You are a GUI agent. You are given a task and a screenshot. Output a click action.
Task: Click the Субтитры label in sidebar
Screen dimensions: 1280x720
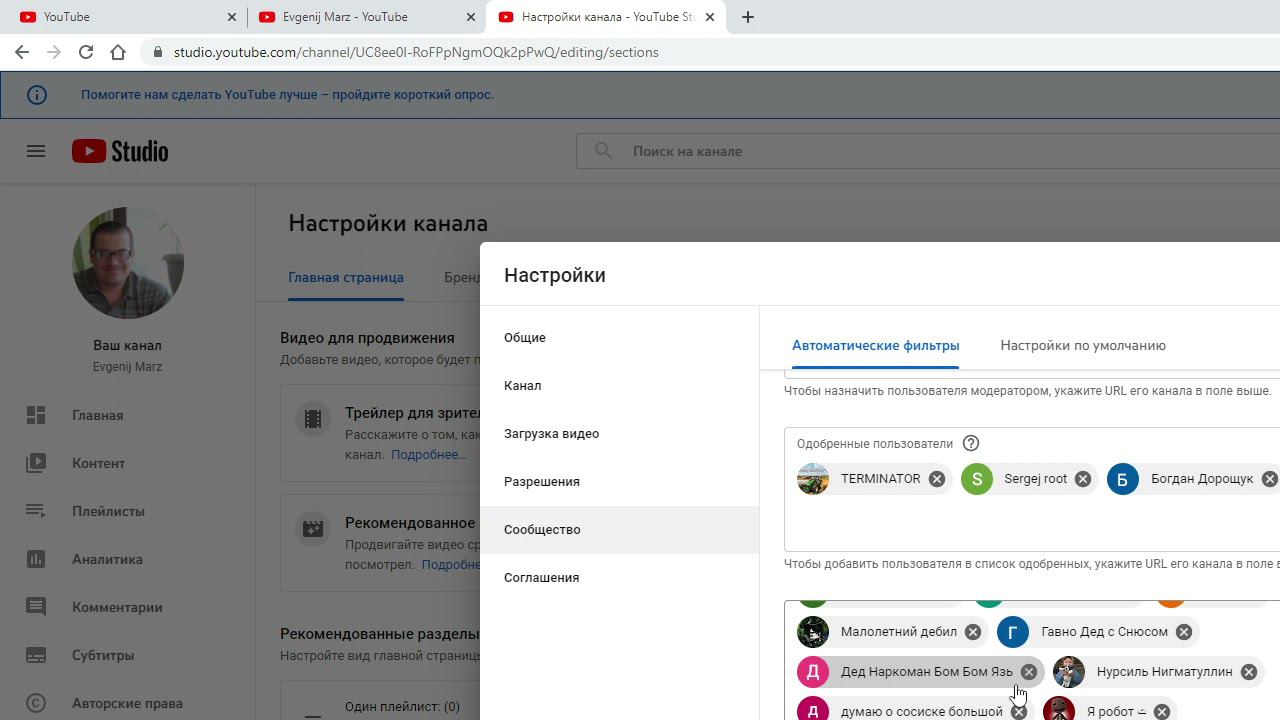click(x=103, y=655)
